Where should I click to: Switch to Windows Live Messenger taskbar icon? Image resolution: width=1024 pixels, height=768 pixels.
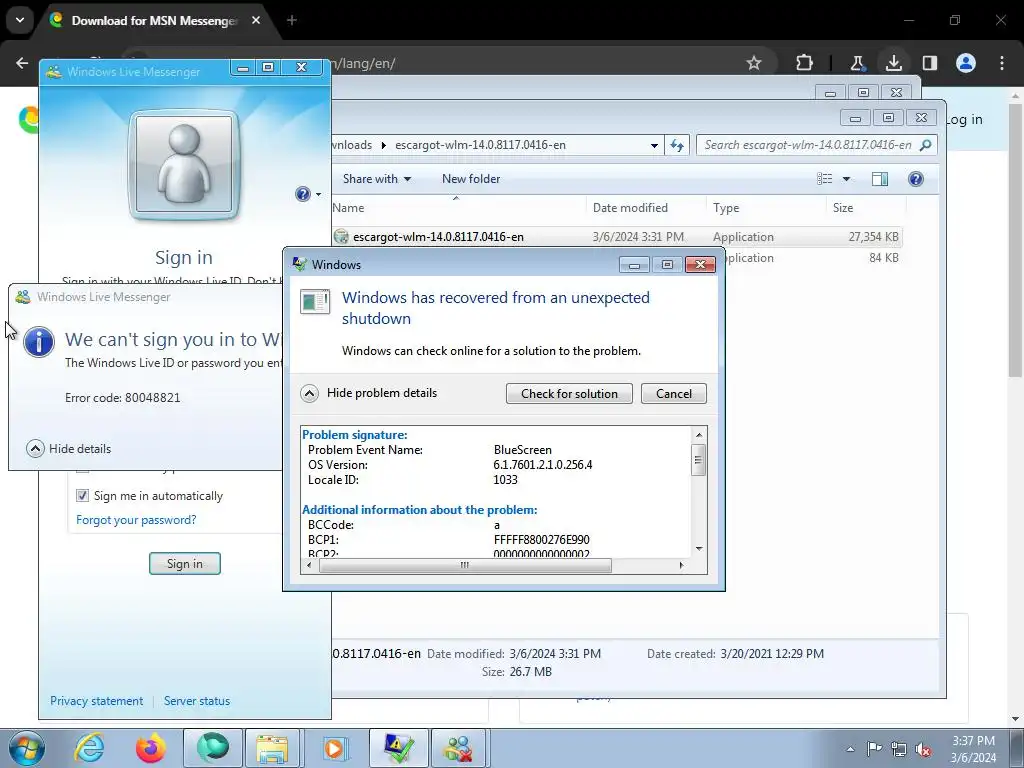[458, 748]
